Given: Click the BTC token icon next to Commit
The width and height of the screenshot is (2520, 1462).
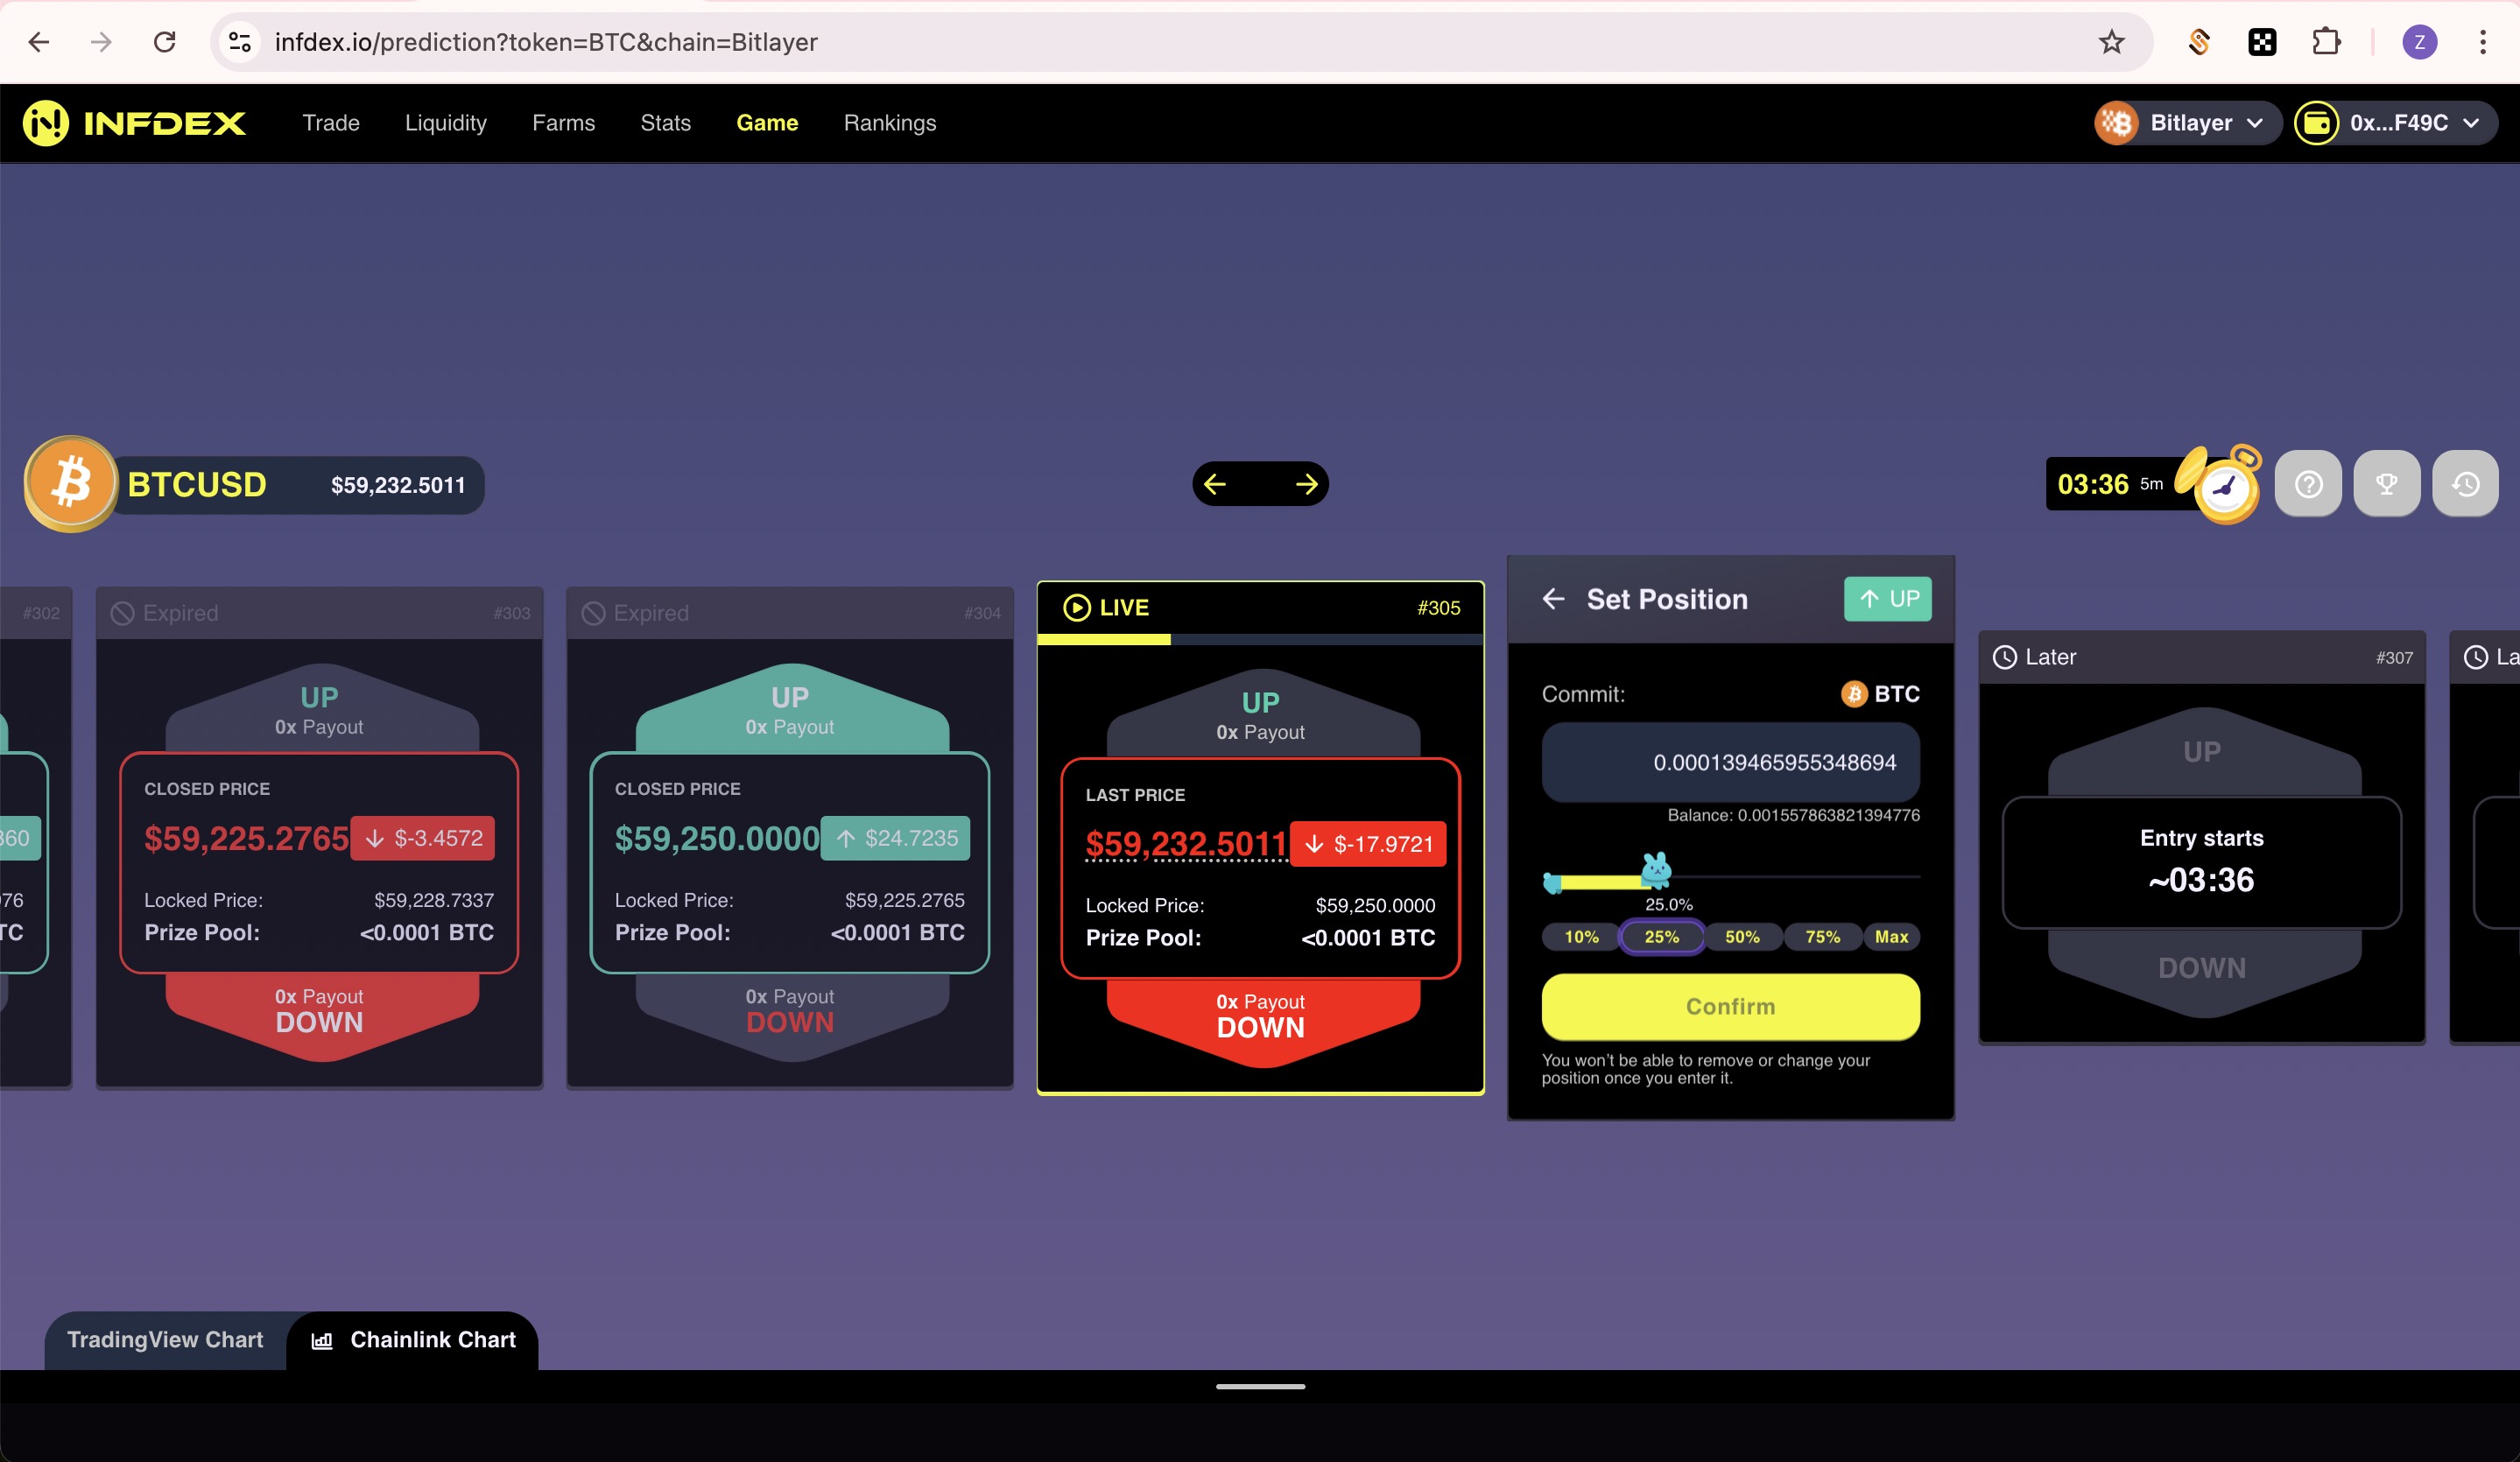Looking at the screenshot, I should click(1854, 694).
